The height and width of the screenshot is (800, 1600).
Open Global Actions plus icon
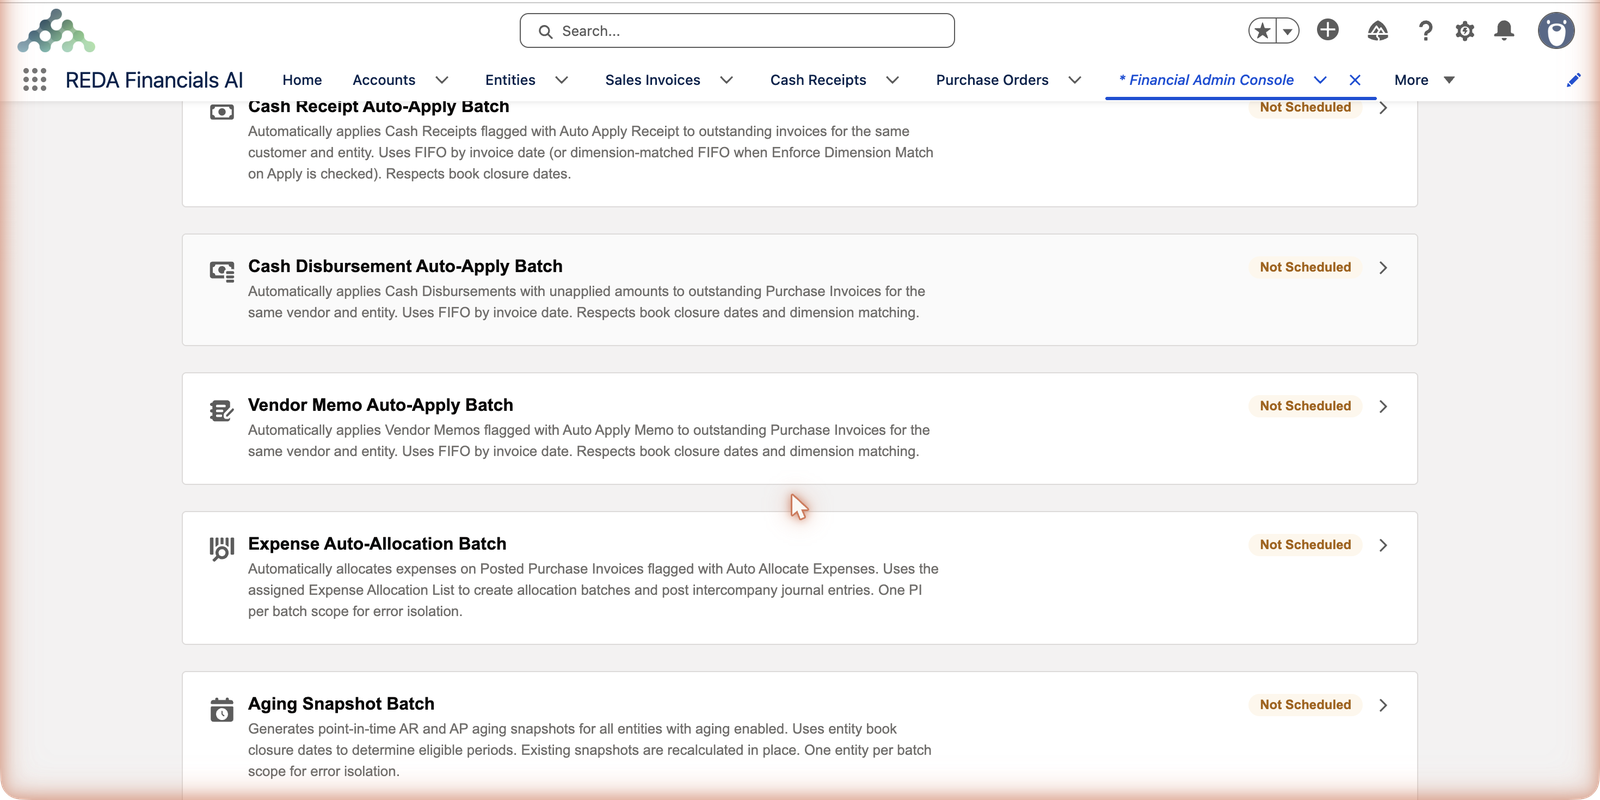[x=1328, y=30]
